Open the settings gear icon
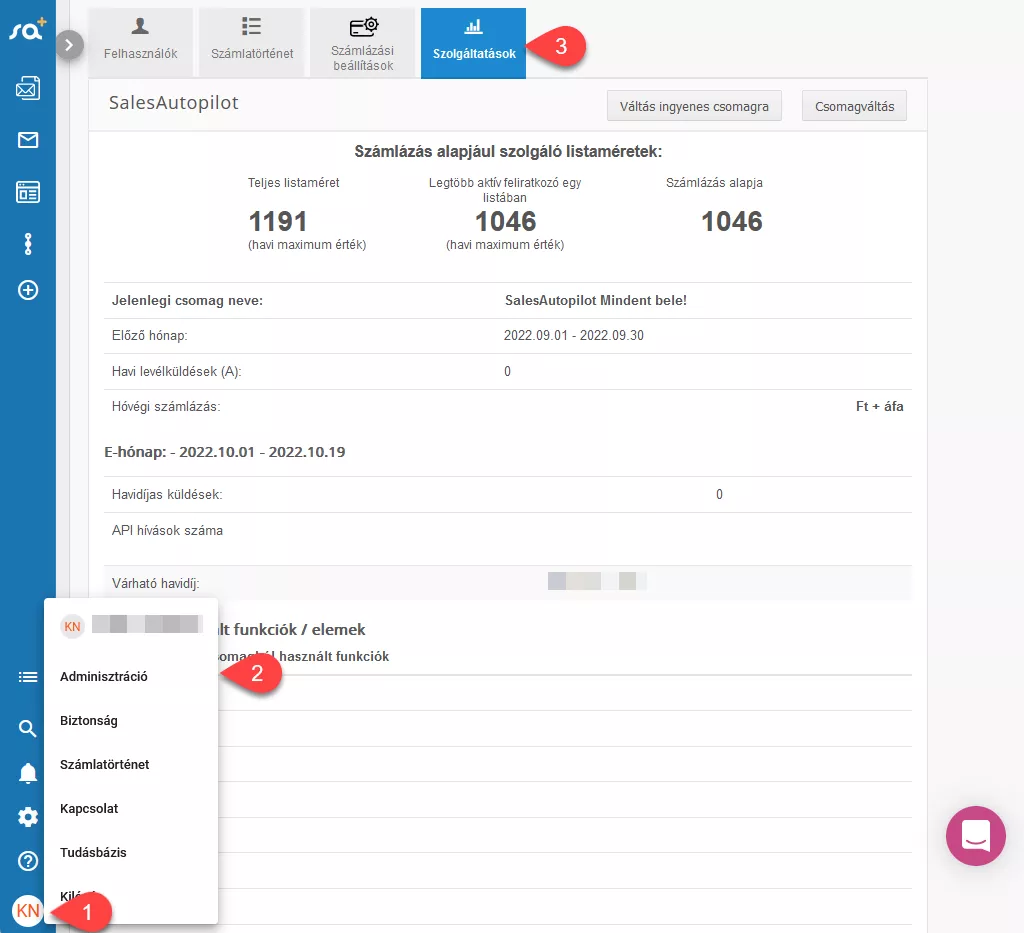 (x=27, y=817)
